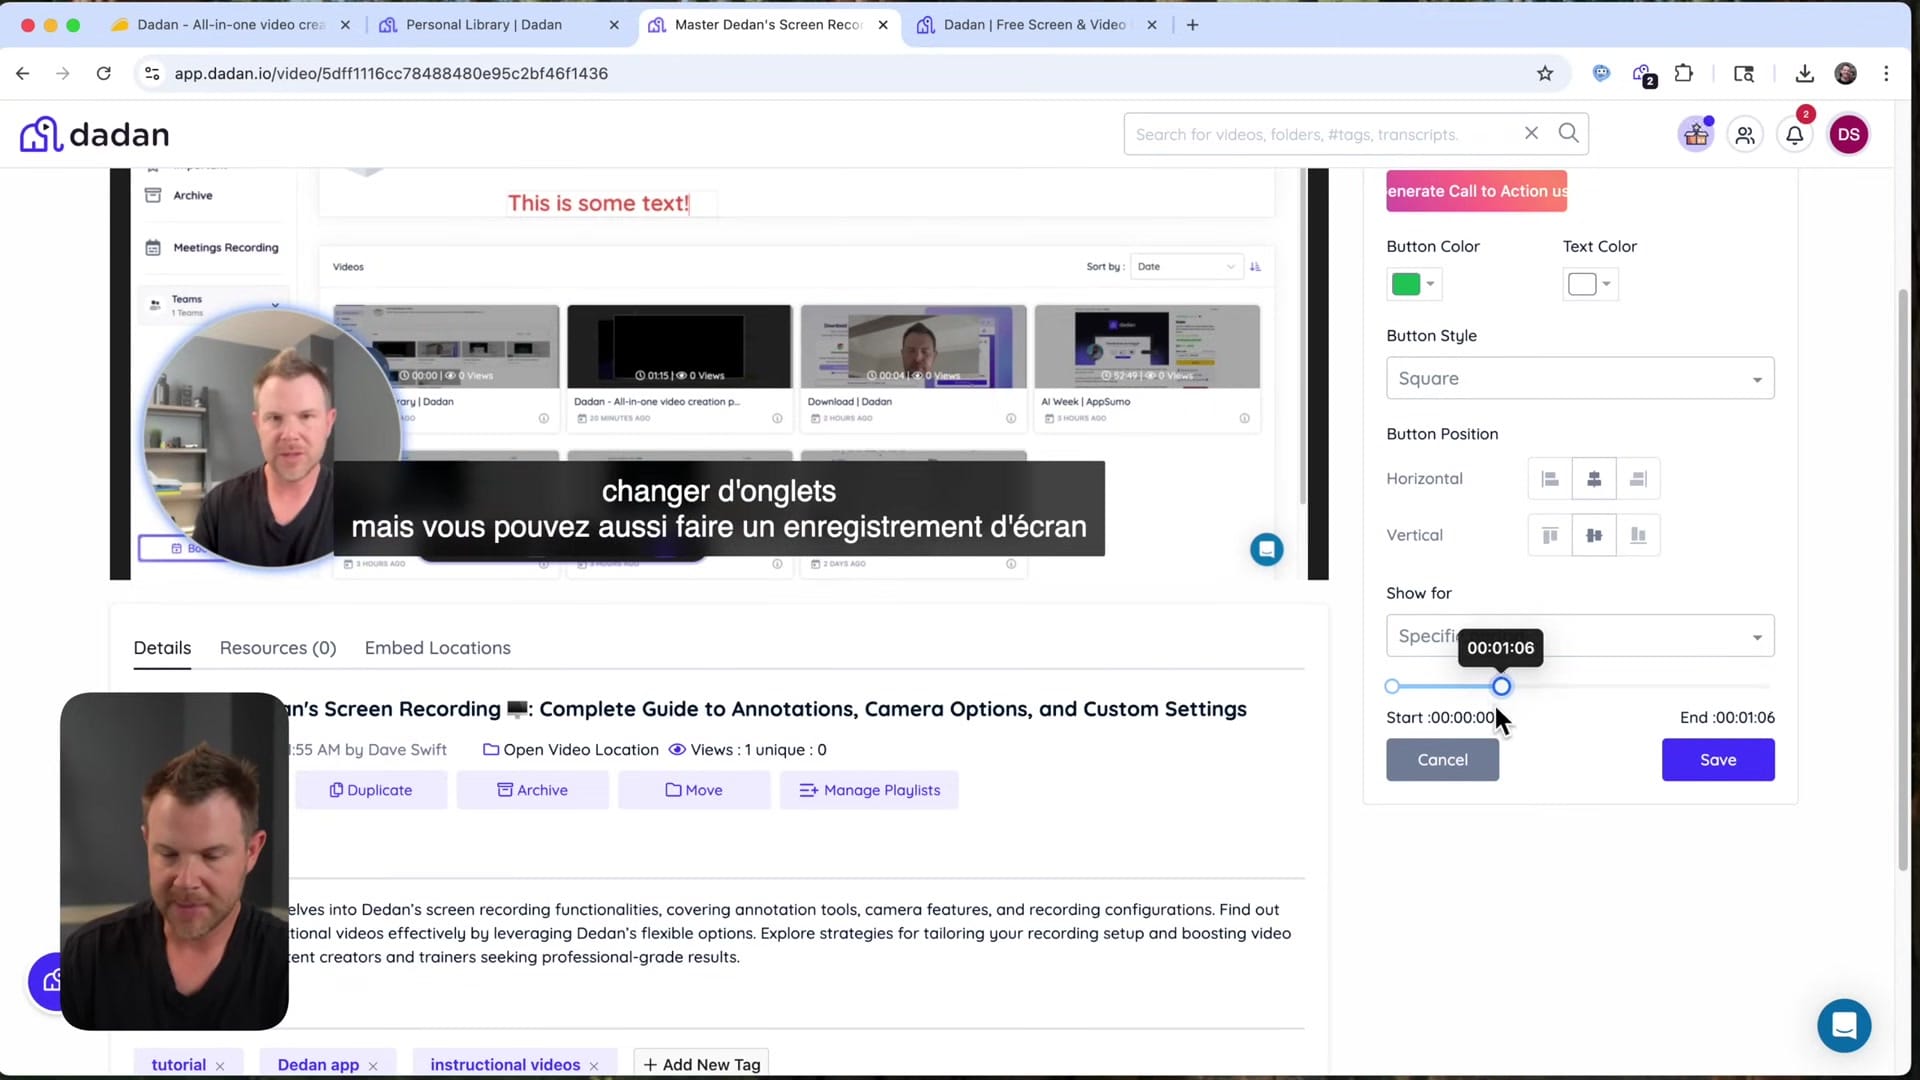1920x1080 pixels.
Task: Click the comment icon on video player
Action: pyautogui.click(x=1266, y=549)
